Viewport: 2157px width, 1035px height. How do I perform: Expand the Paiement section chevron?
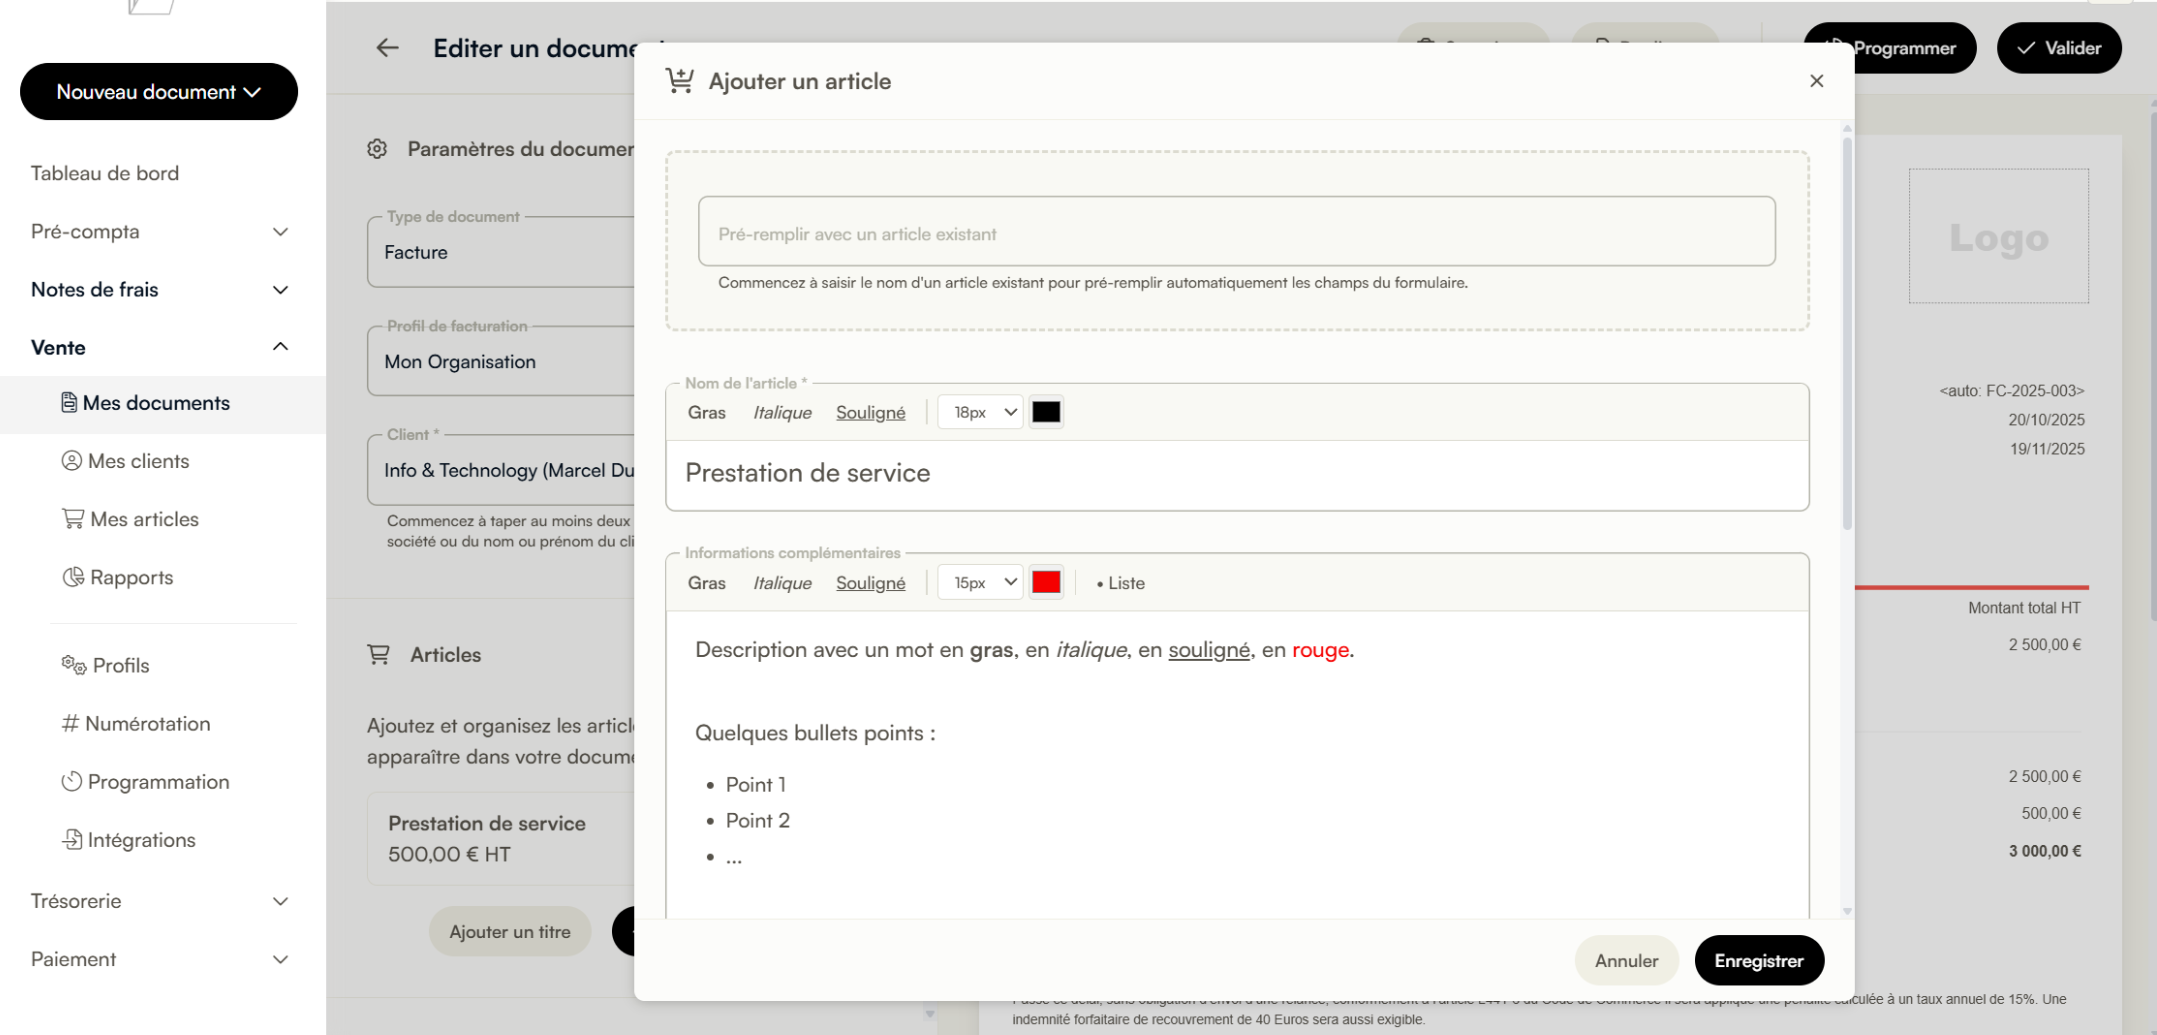point(281,959)
